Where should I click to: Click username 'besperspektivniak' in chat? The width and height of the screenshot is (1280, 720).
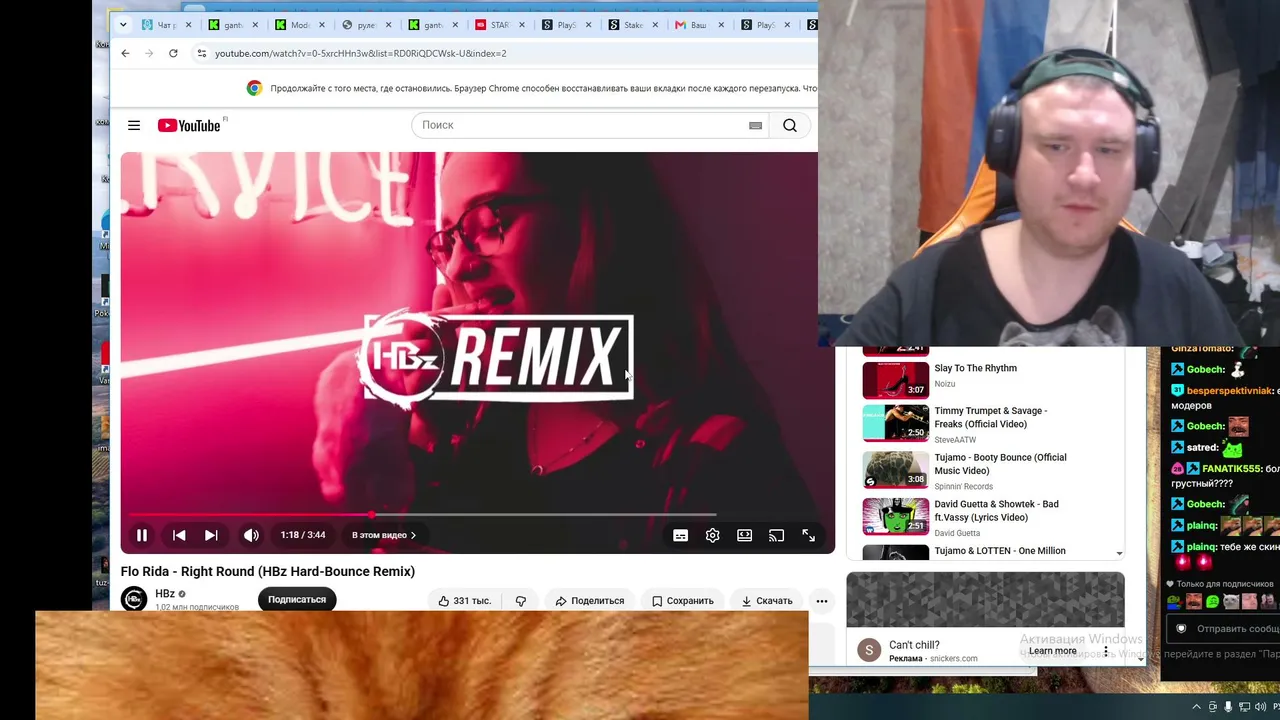click(1231, 391)
